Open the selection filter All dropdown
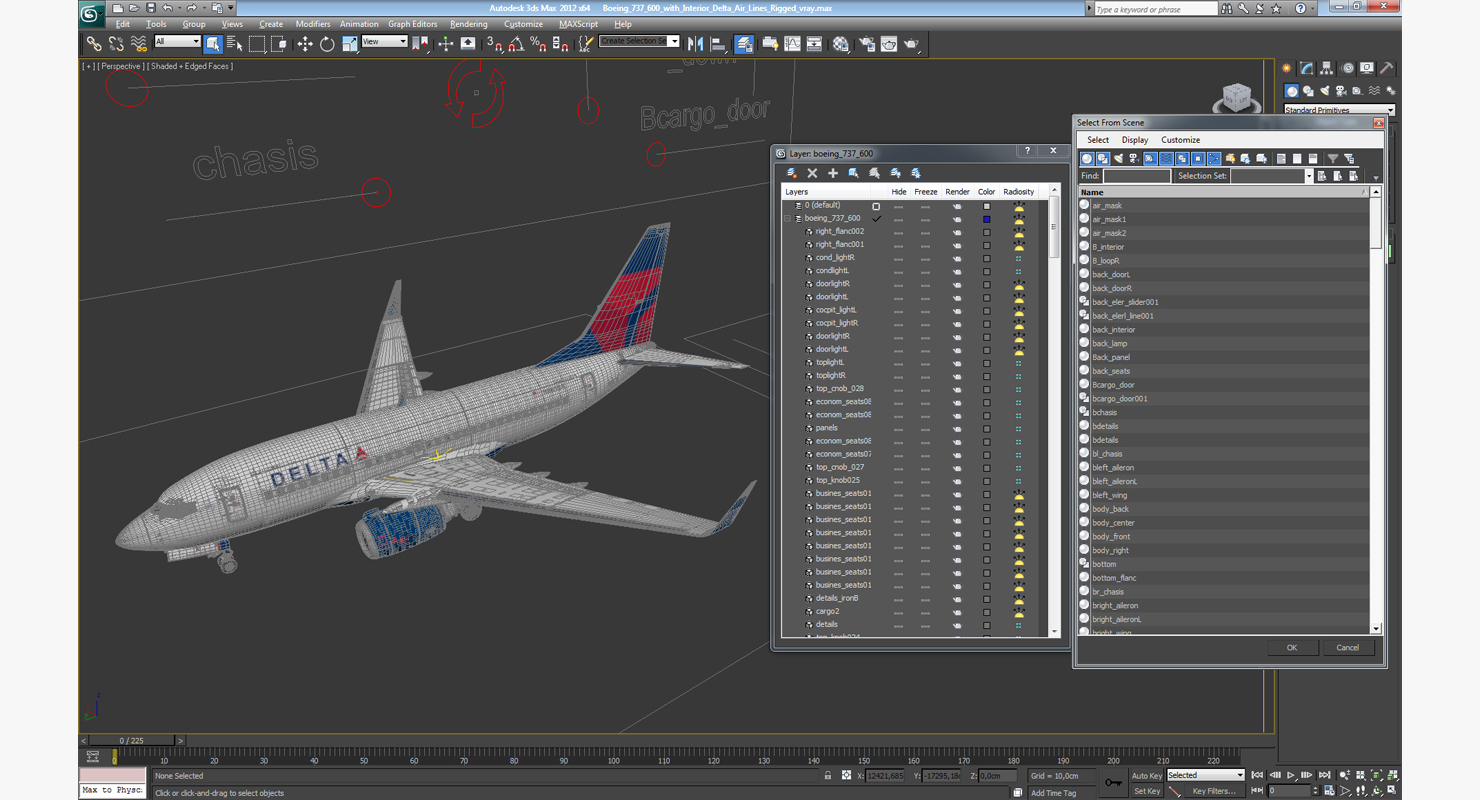This screenshot has height=800, width=1480. pyautogui.click(x=178, y=42)
